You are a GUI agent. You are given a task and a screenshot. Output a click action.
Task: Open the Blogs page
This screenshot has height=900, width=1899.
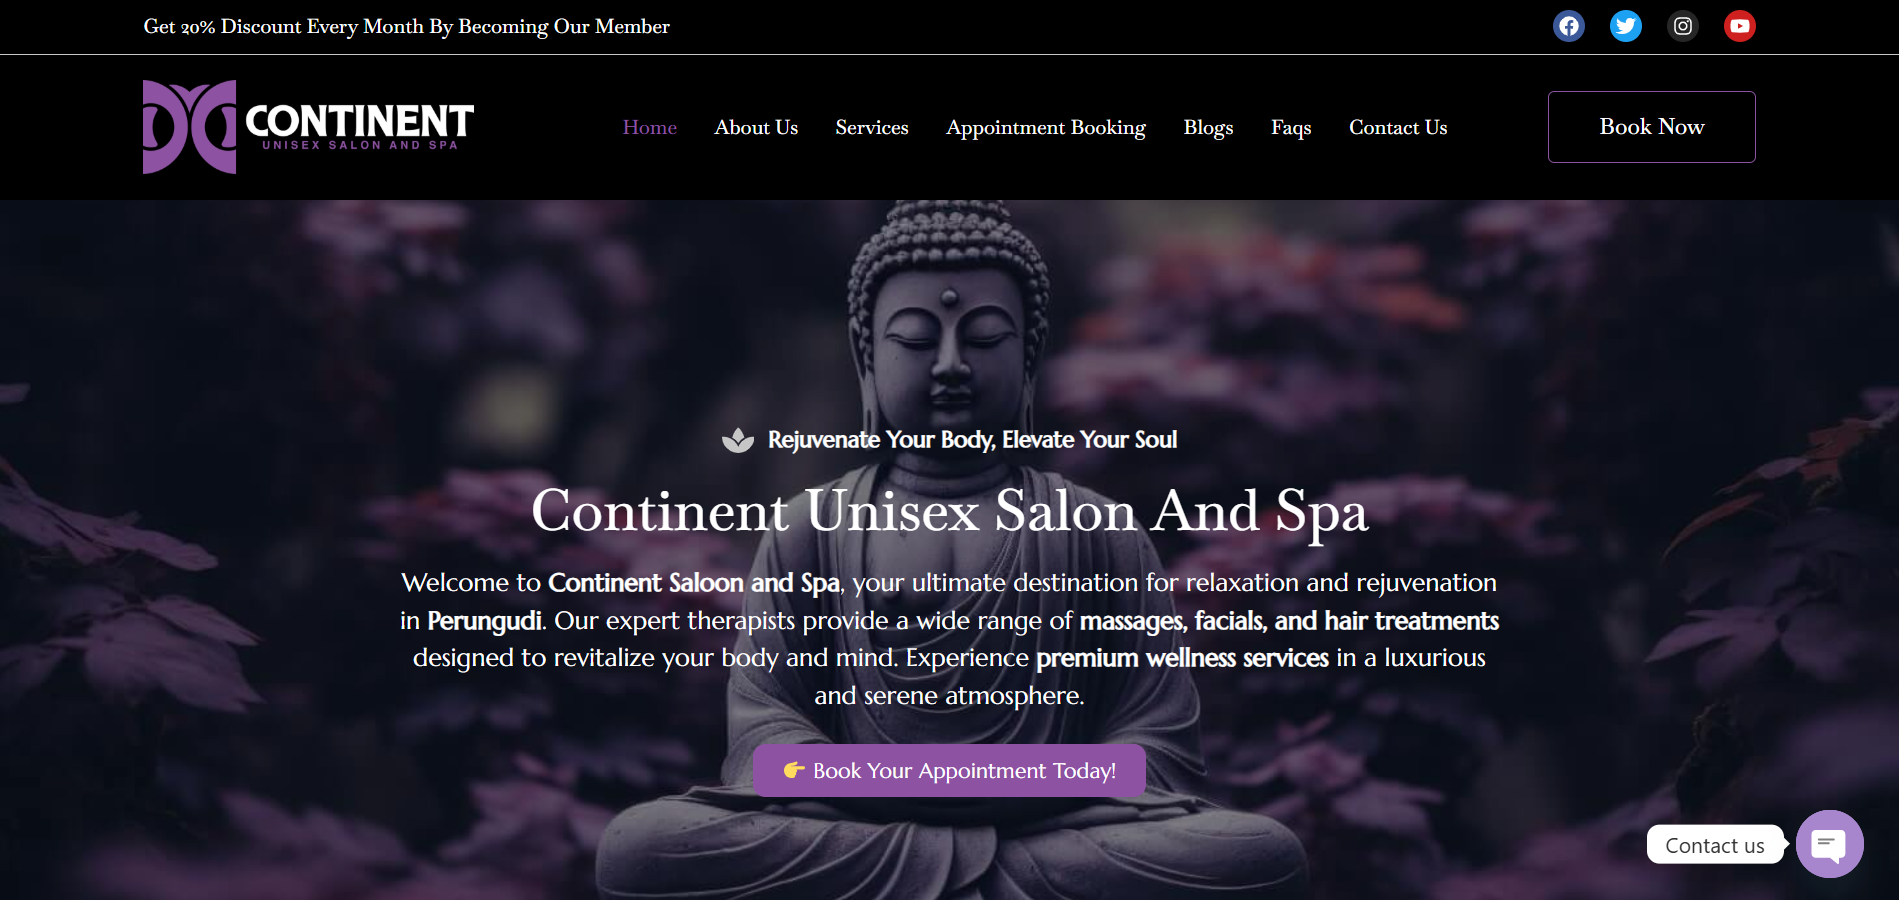(x=1208, y=127)
